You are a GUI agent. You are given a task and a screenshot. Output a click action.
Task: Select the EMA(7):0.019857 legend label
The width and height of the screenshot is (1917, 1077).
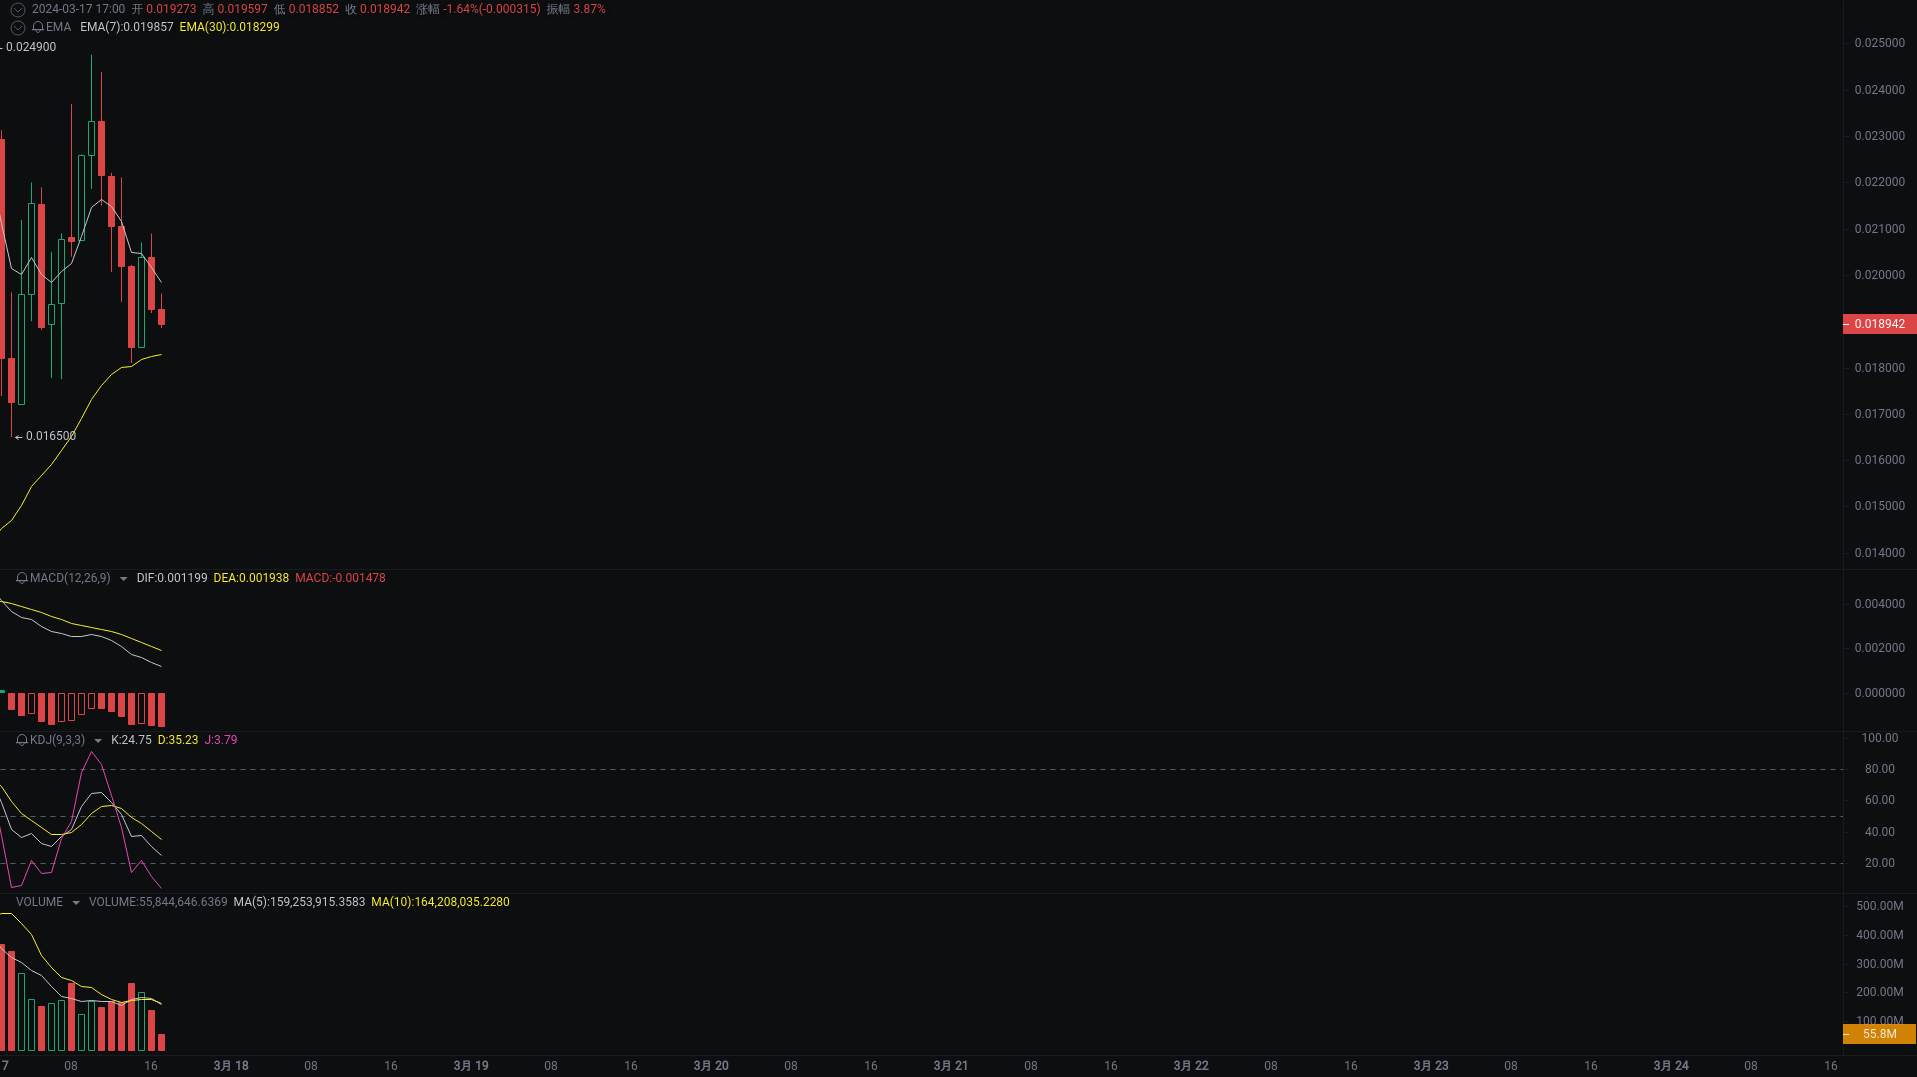pyautogui.click(x=123, y=27)
